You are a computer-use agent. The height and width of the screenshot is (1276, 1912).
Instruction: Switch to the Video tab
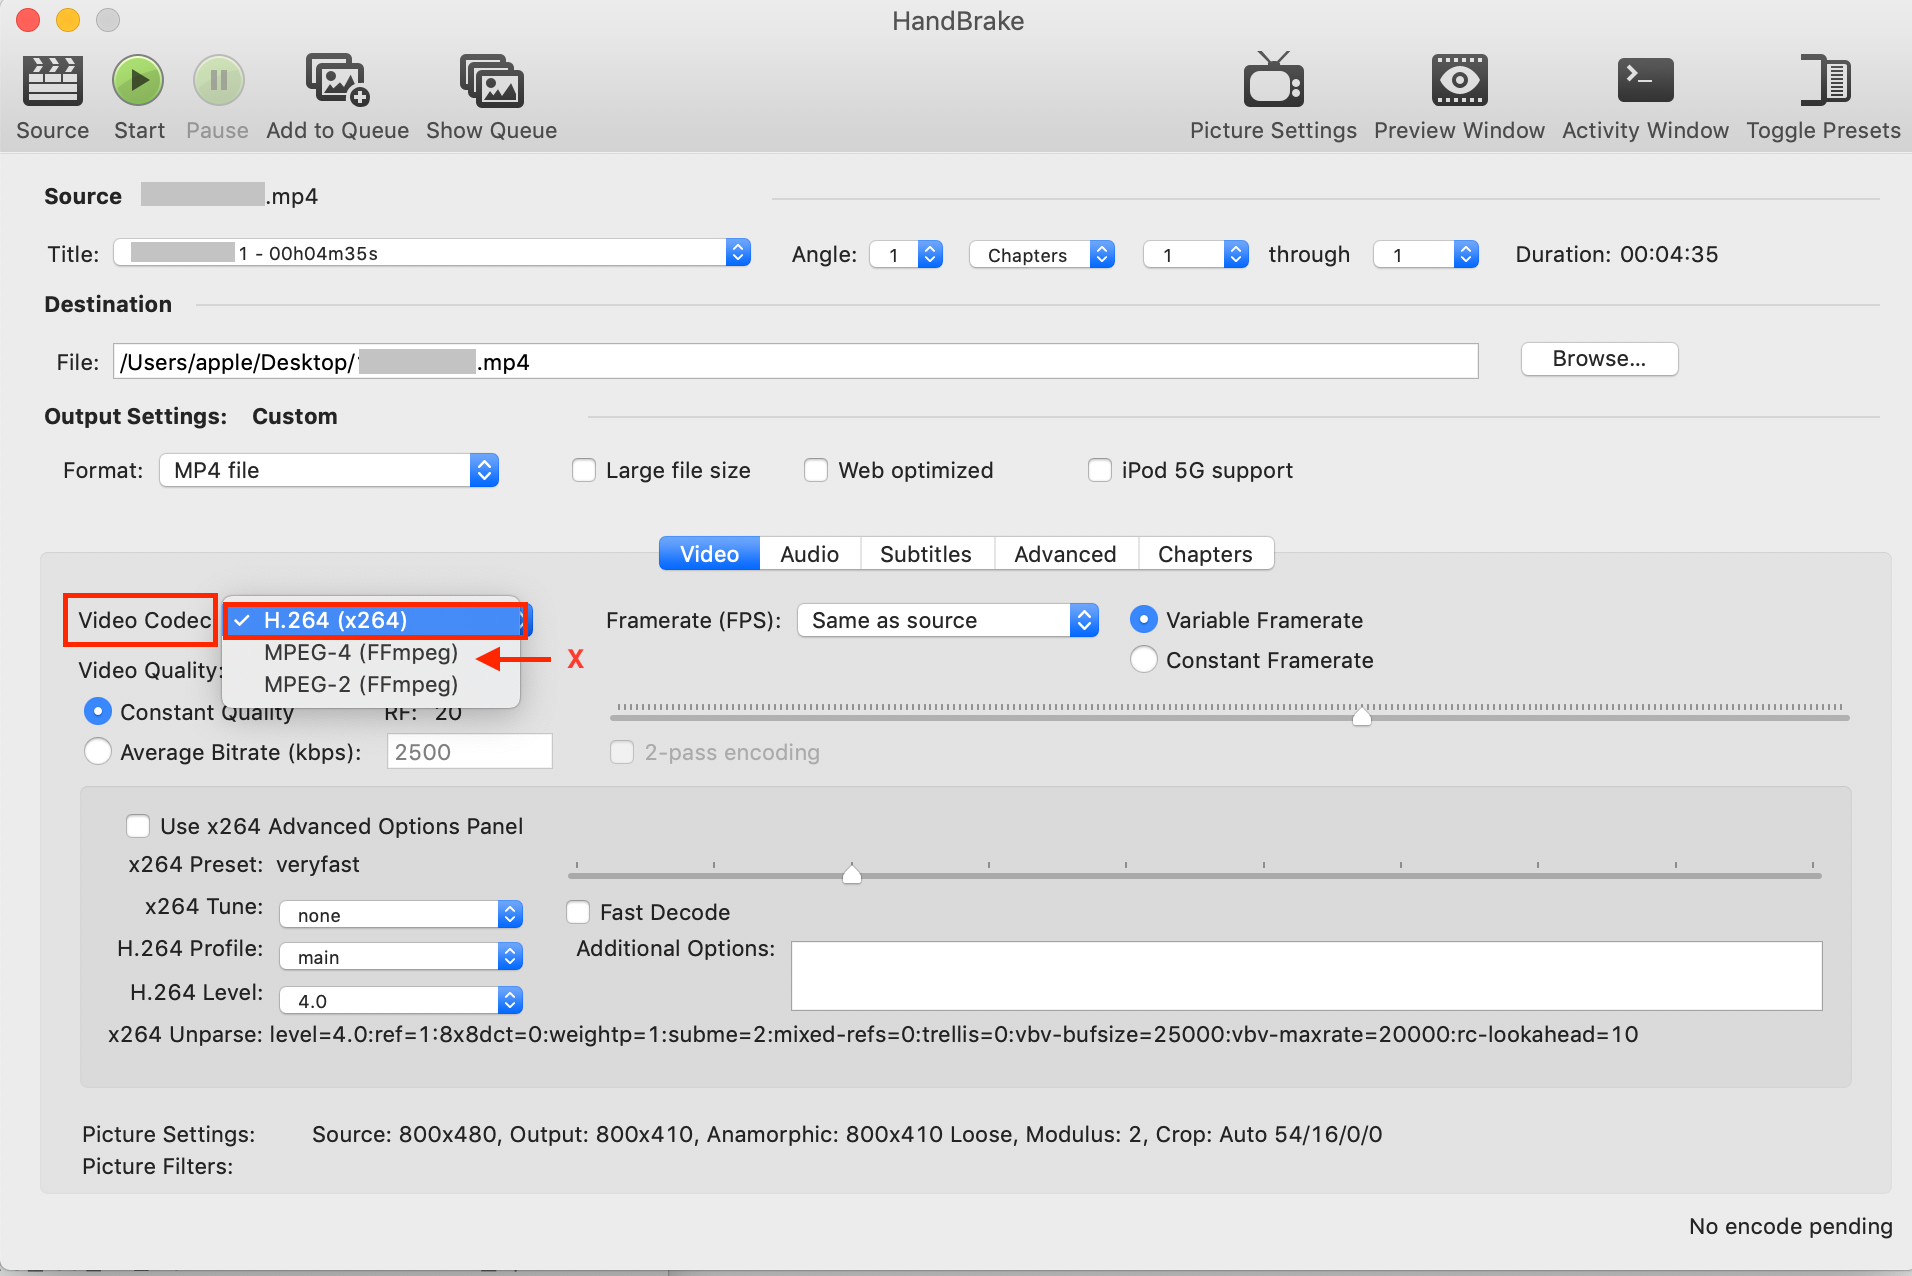(x=710, y=554)
